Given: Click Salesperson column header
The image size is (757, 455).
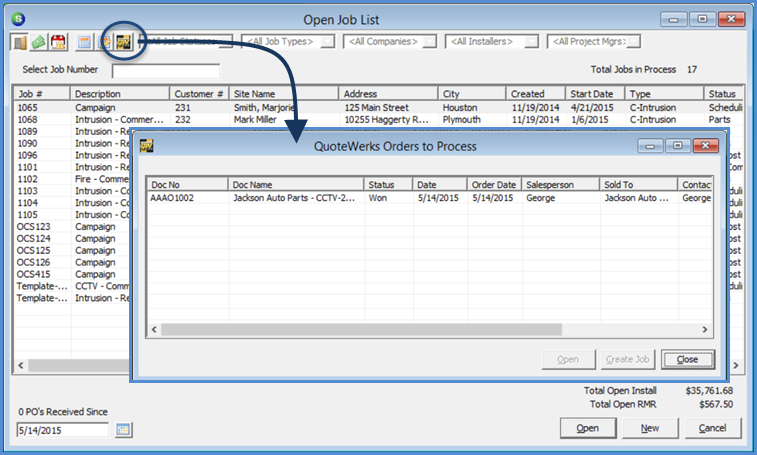Looking at the screenshot, I should pyautogui.click(x=561, y=185).
